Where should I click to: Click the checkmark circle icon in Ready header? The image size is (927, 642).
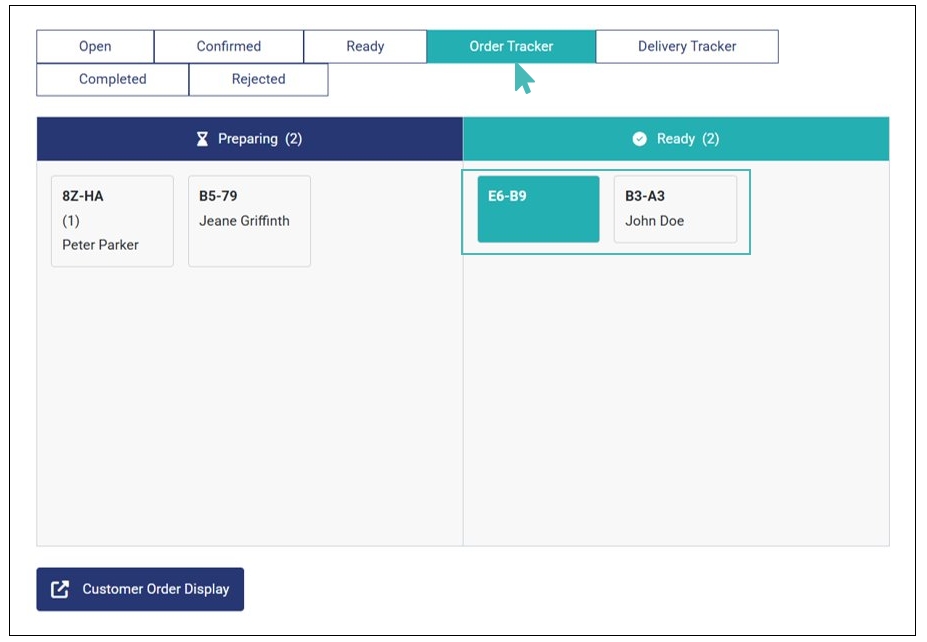coord(640,139)
